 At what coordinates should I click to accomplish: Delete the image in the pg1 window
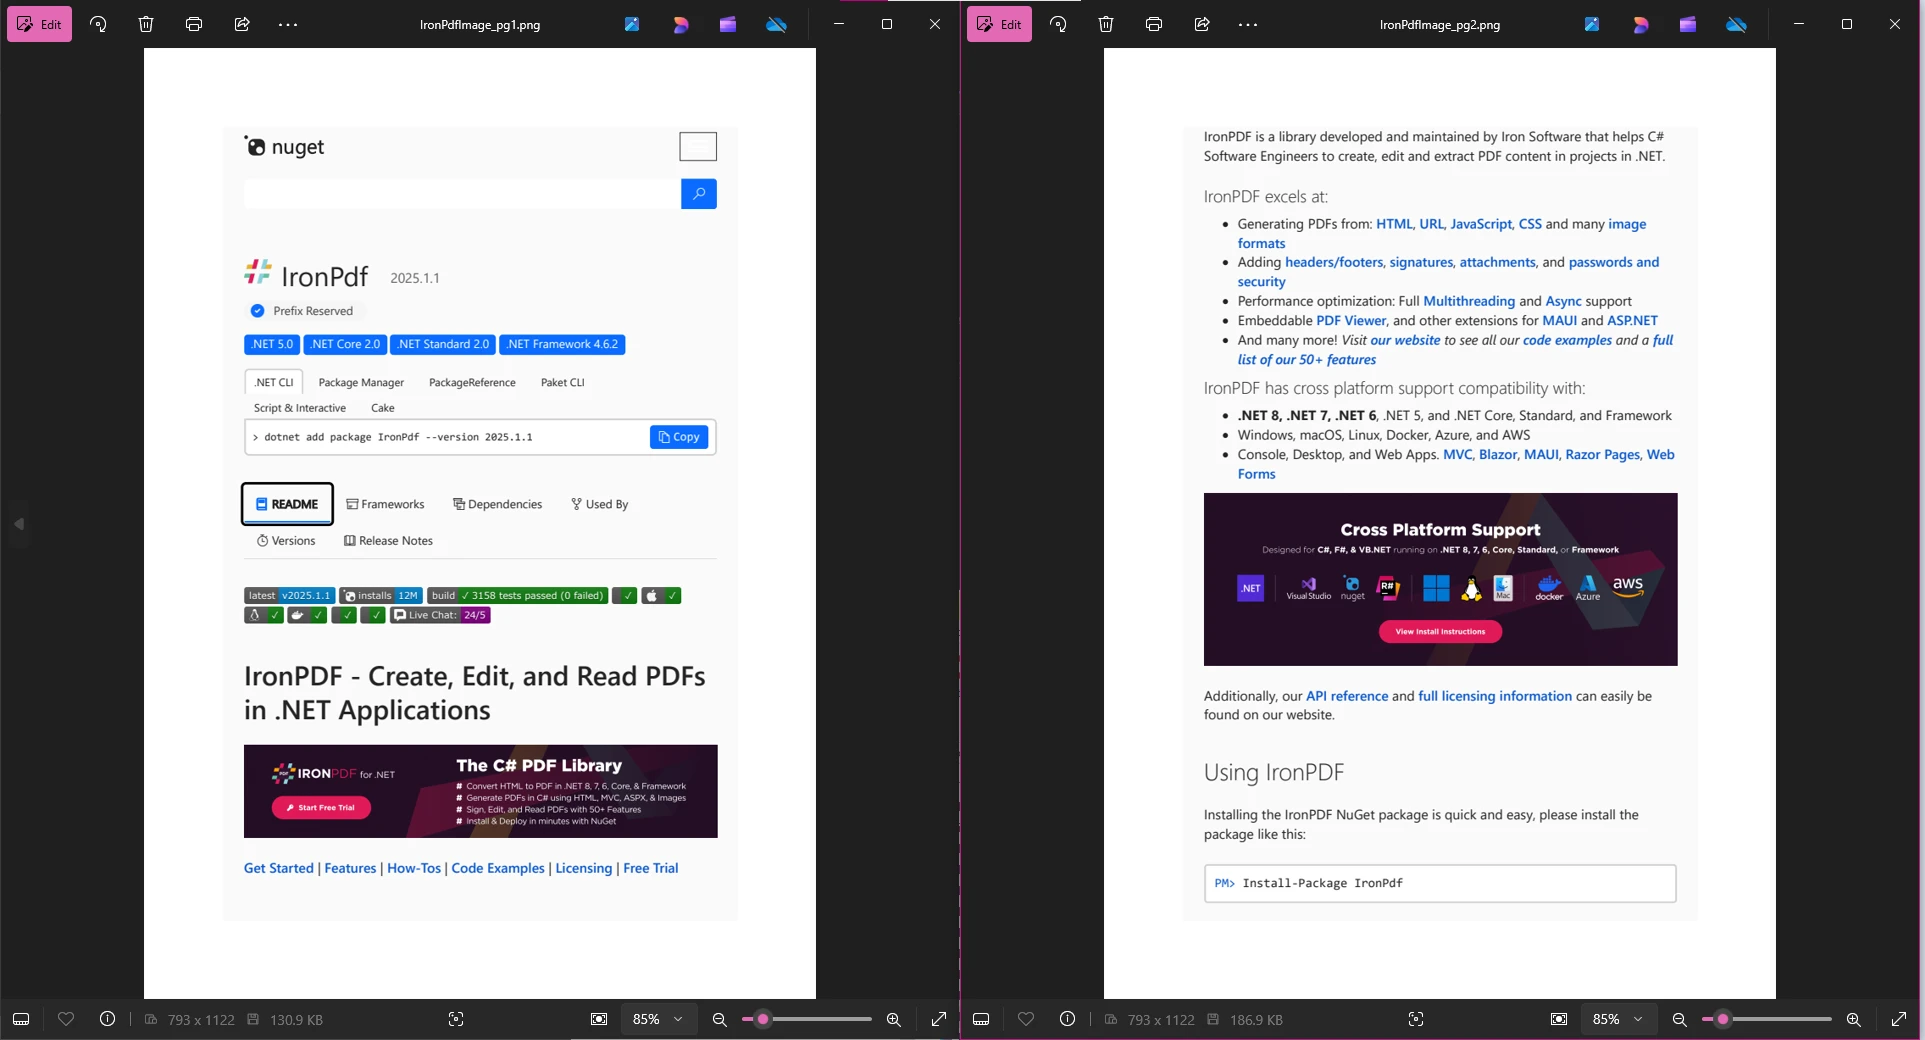tap(146, 24)
